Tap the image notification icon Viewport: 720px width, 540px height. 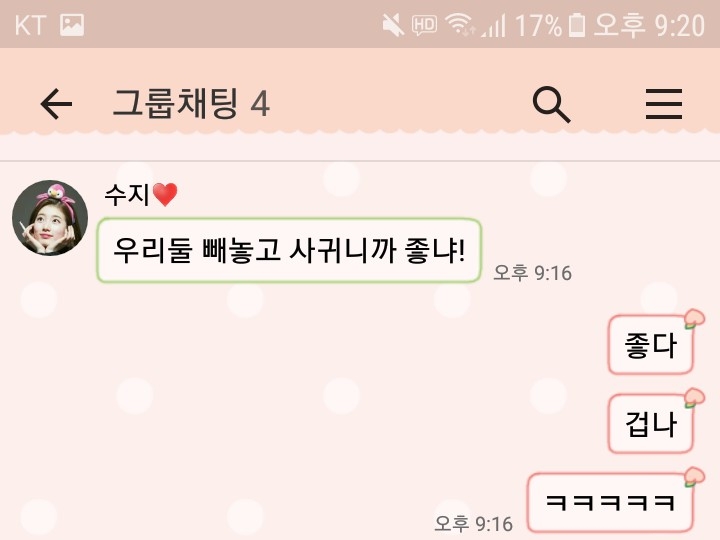point(72,25)
